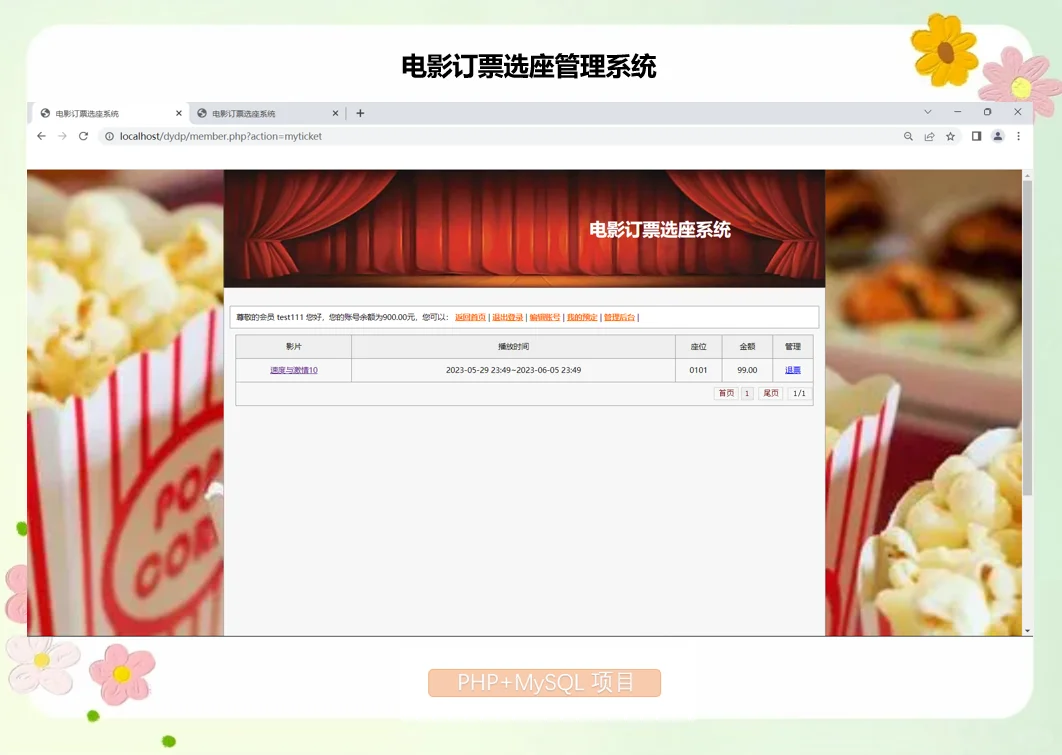
Task: Open the 速度与激情10 movie link
Action: tap(293, 369)
